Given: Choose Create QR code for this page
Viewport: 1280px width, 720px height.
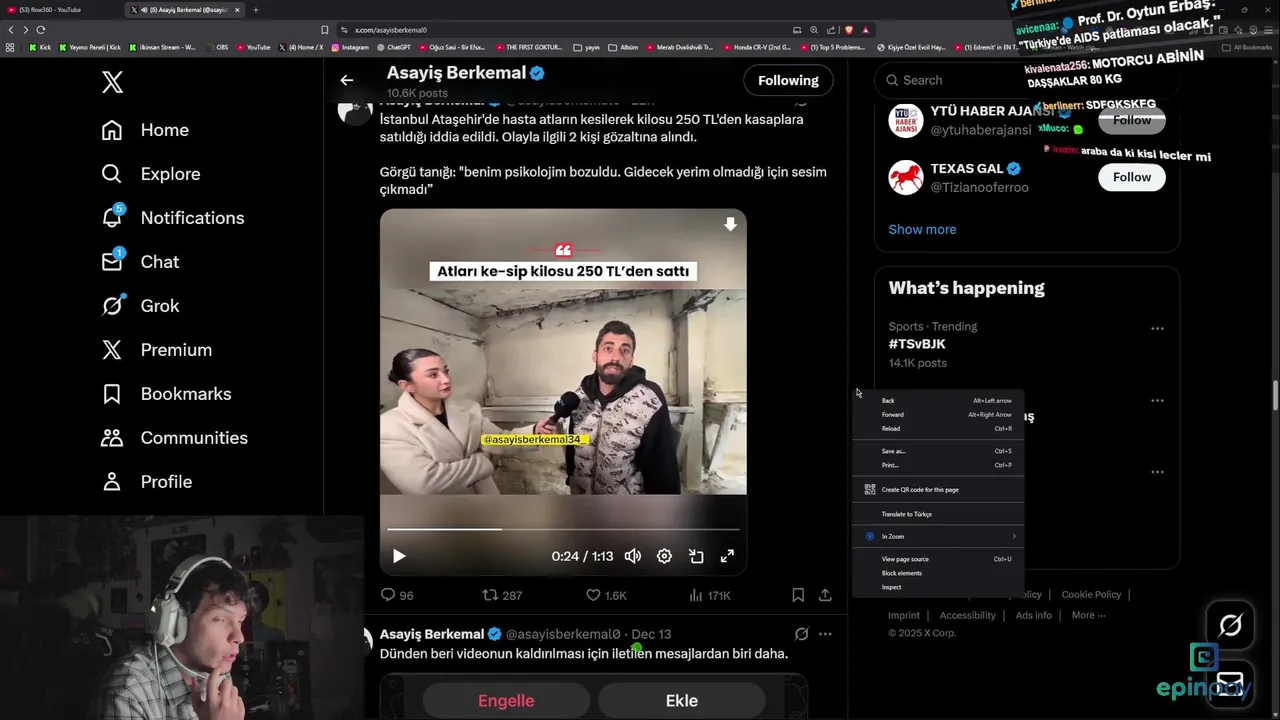Looking at the screenshot, I should (938, 490).
